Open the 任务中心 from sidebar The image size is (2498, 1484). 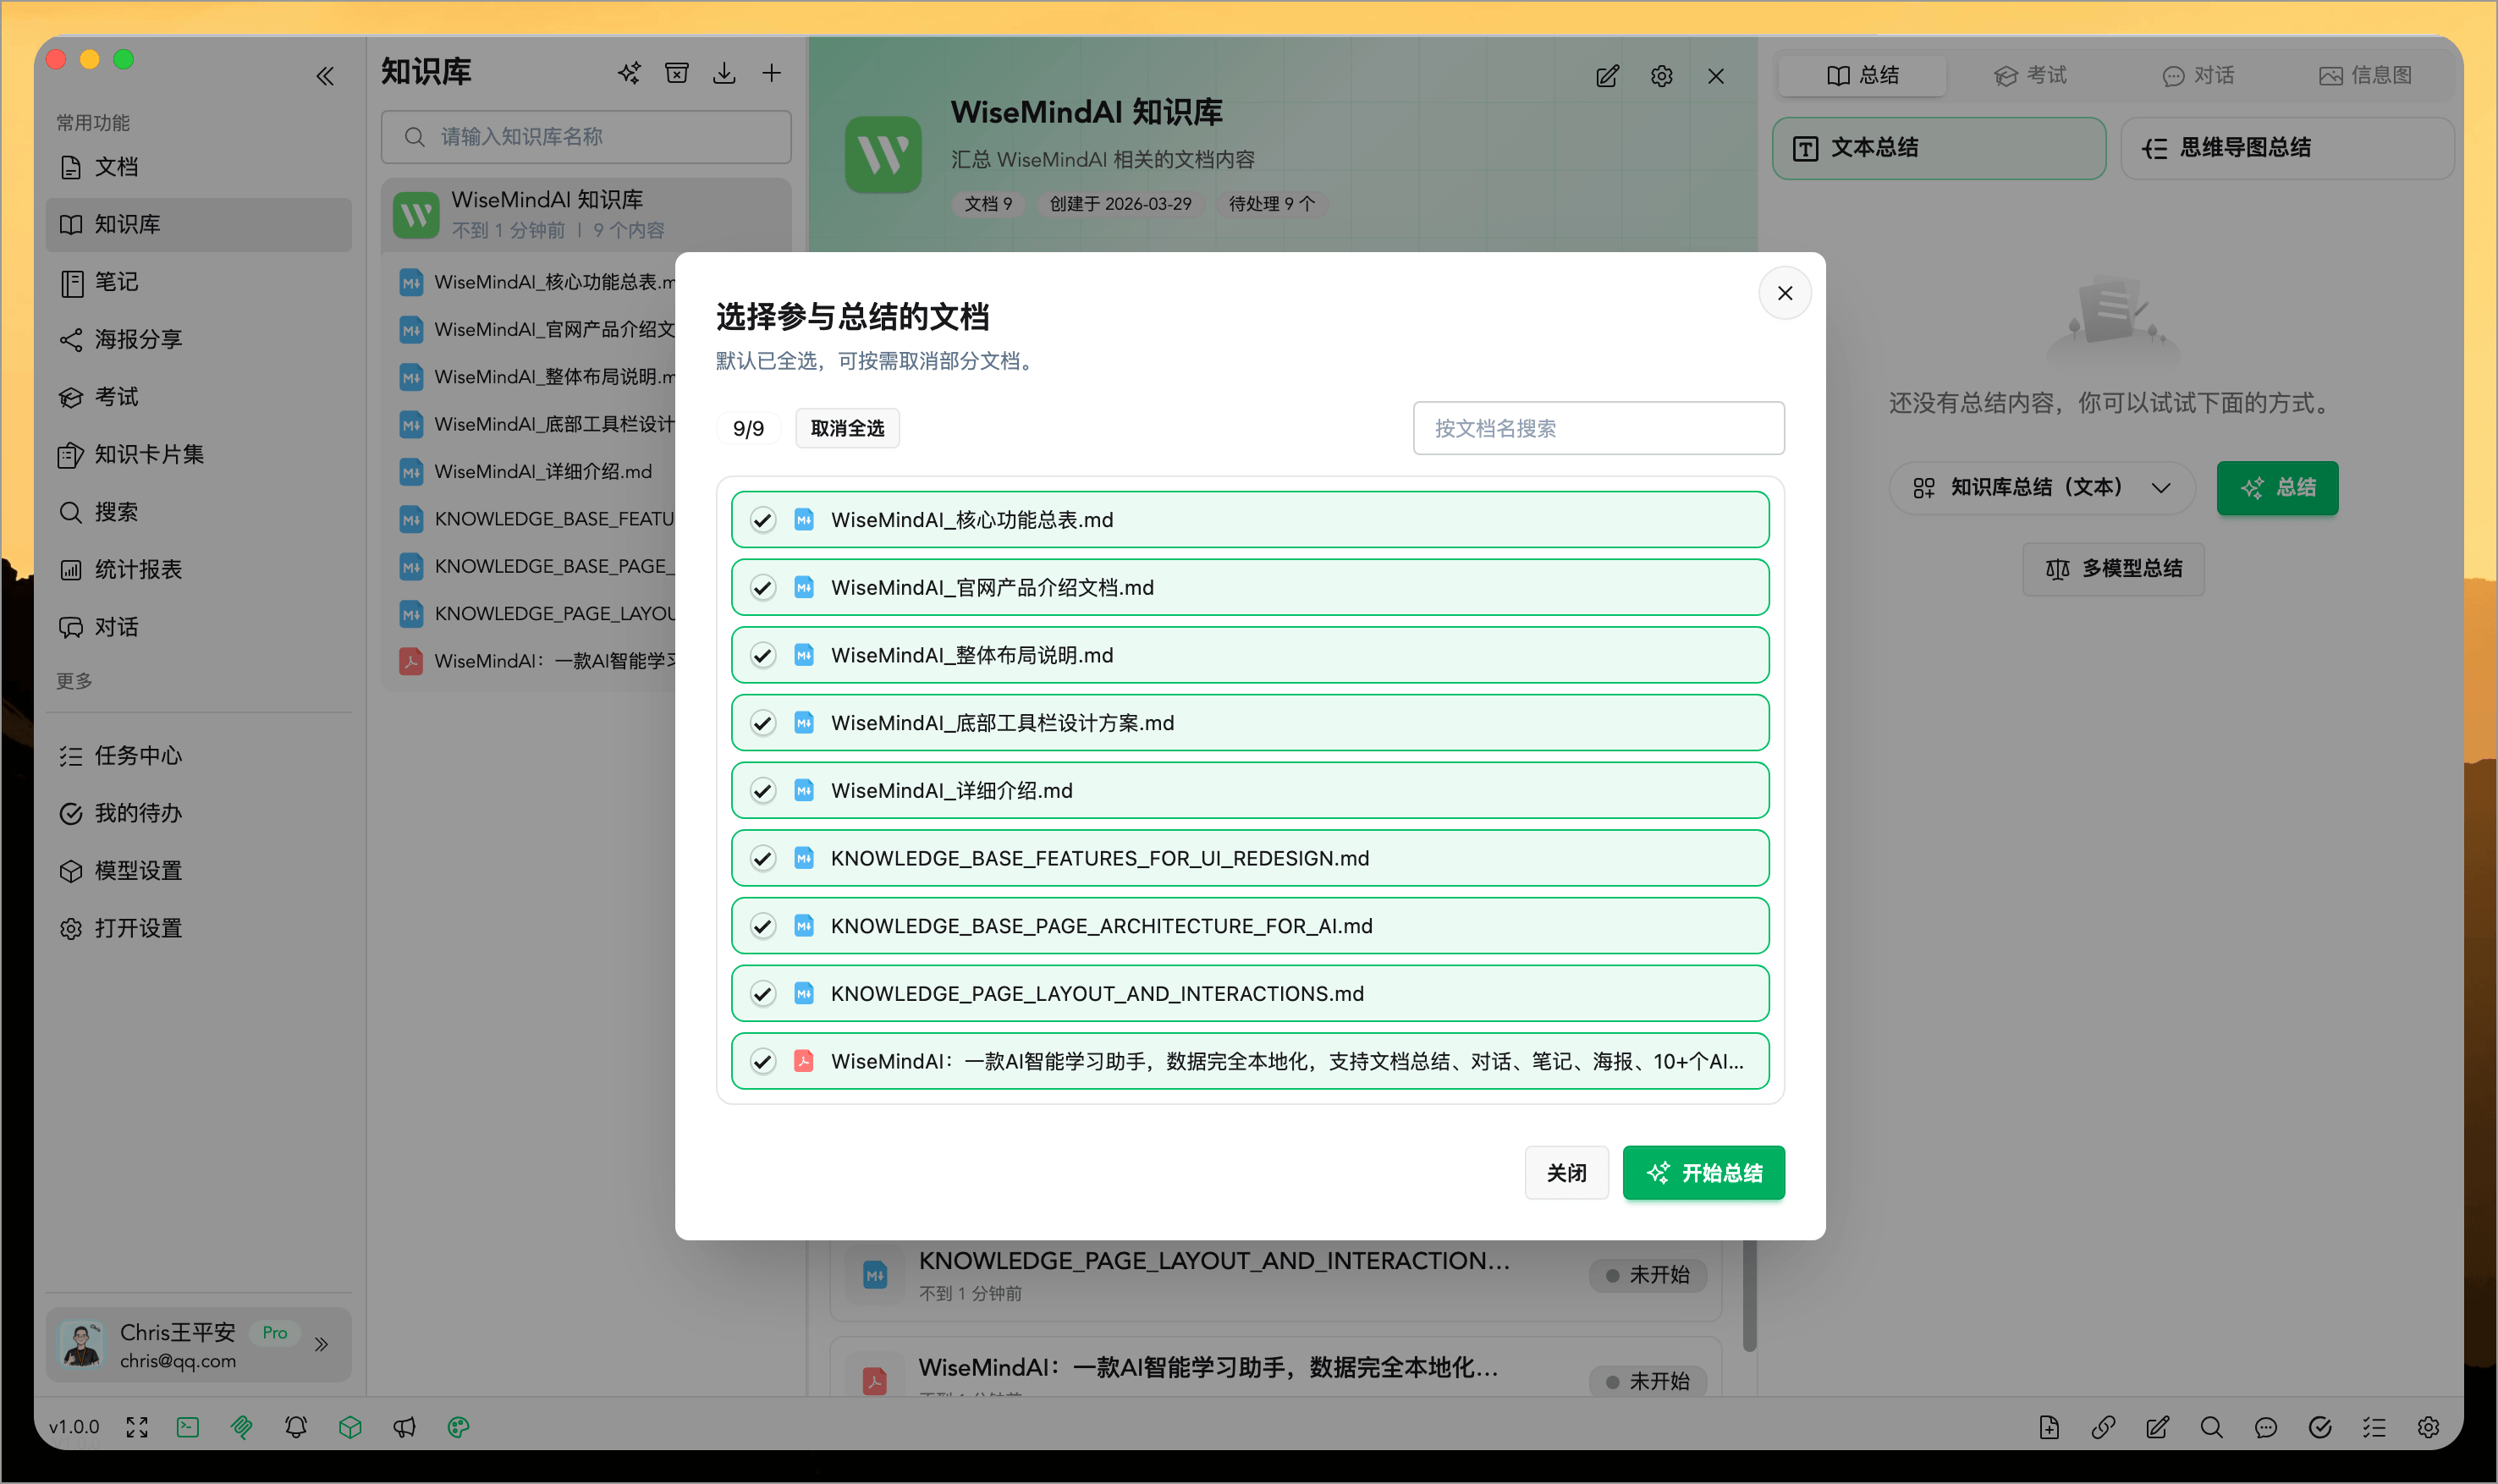pos(140,756)
